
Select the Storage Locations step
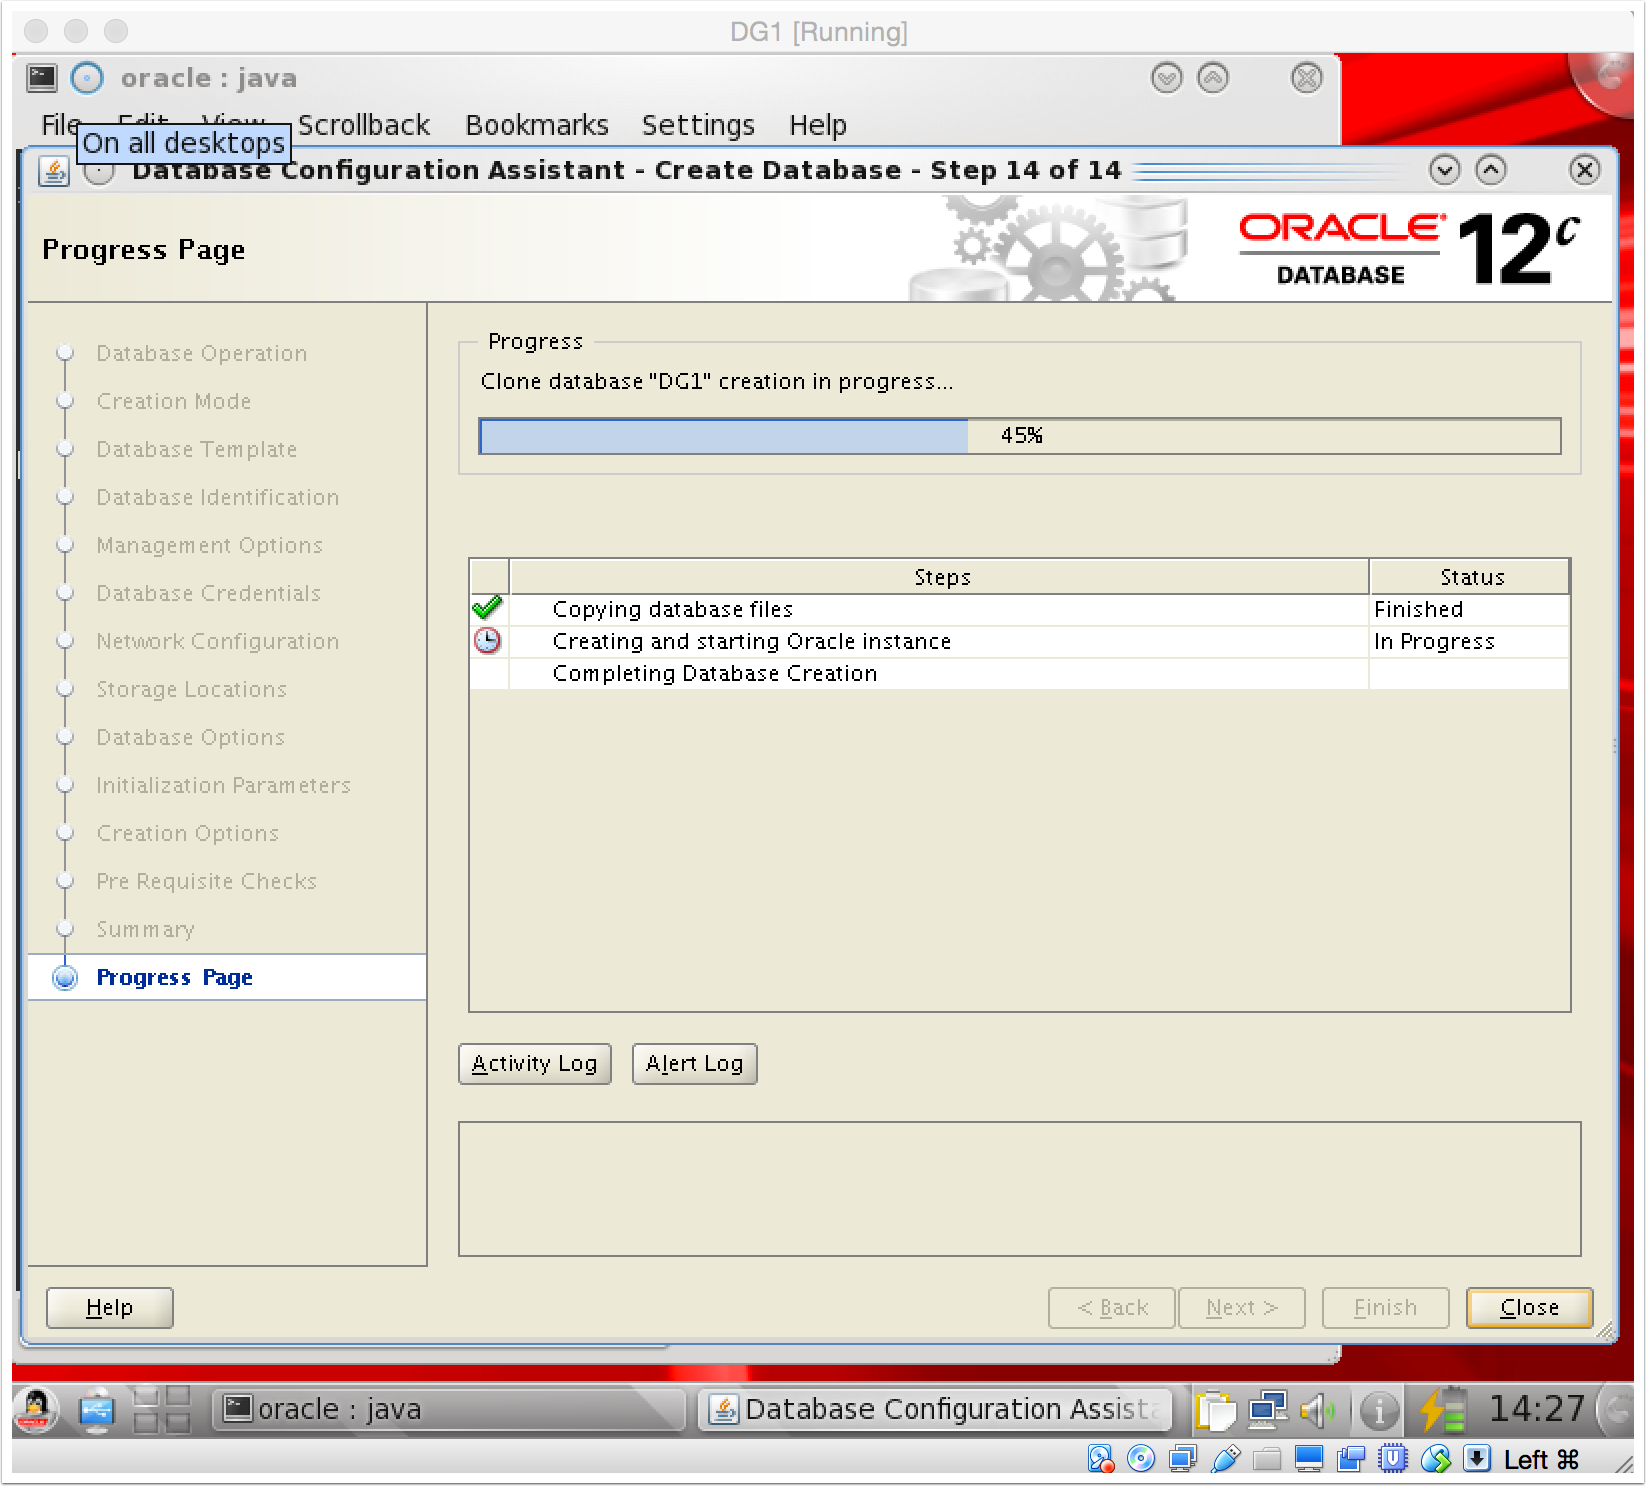[x=191, y=689]
